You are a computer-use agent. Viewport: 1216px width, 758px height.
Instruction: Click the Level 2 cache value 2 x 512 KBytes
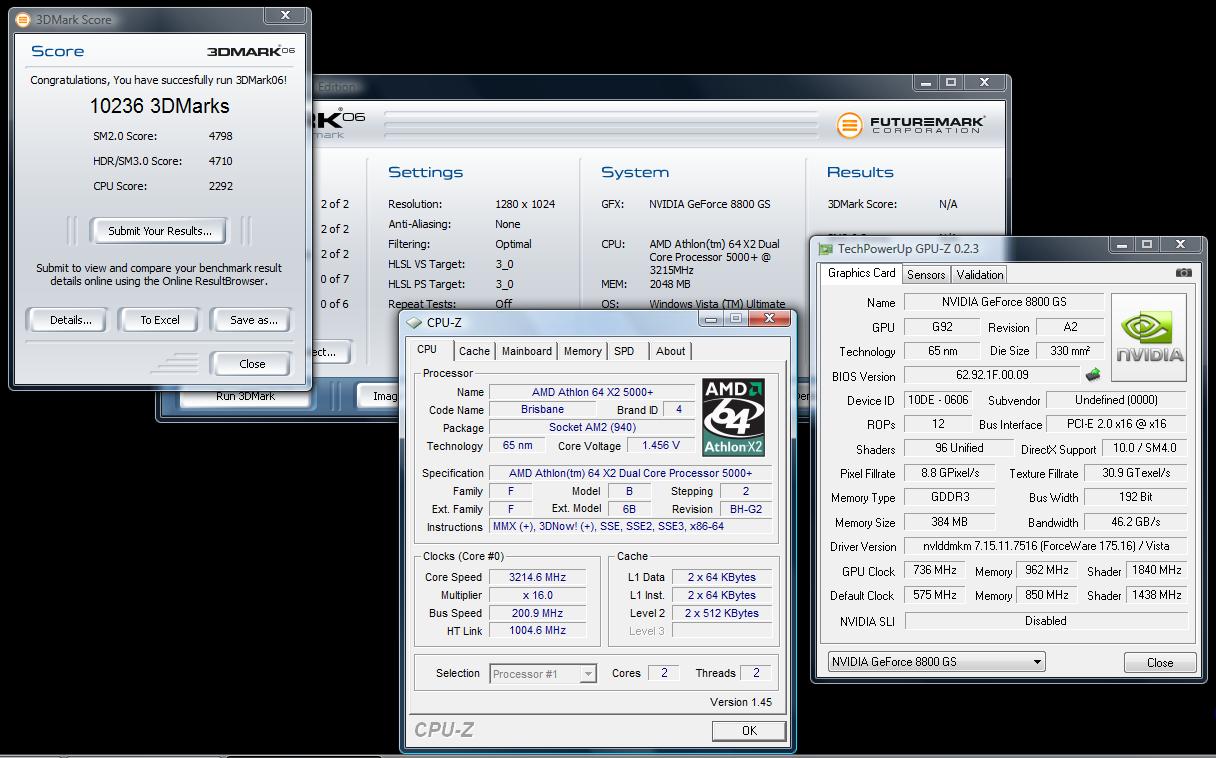[x=722, y=613]
